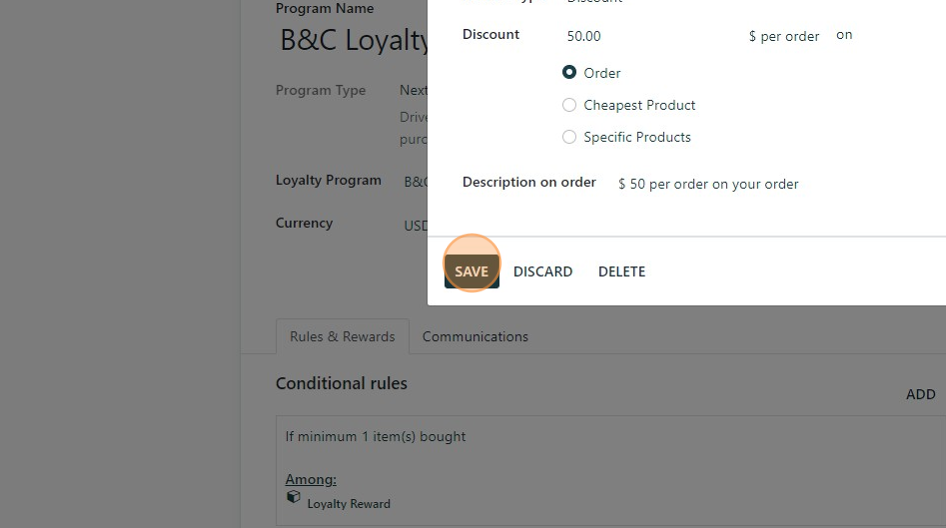Open the Currency field showing USD
This screenshot has height=528, width=946.
[415, 226]
